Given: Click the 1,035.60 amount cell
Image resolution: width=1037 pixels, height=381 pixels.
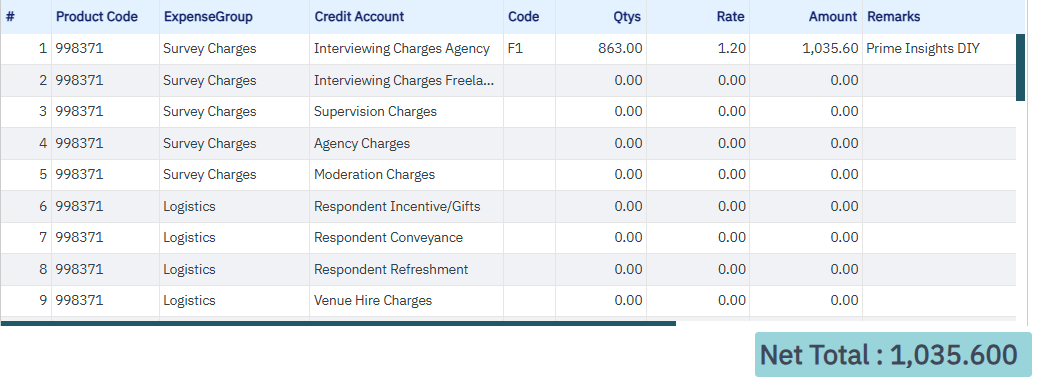Looking at the screenshot, I should click(x=806, y=49).
